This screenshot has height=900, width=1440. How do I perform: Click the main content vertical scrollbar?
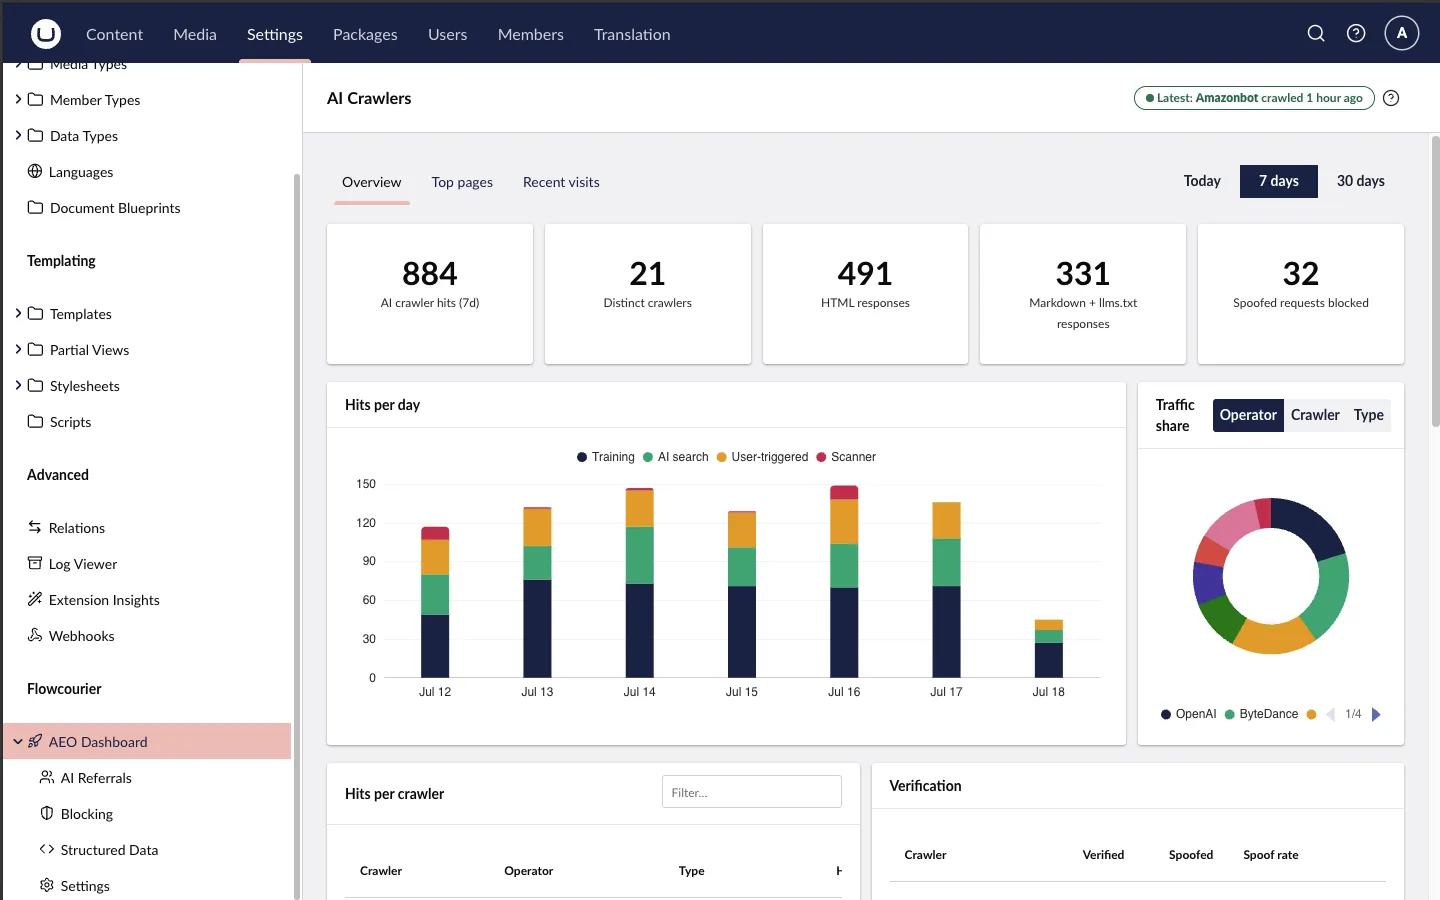[x=1435, y=282]
